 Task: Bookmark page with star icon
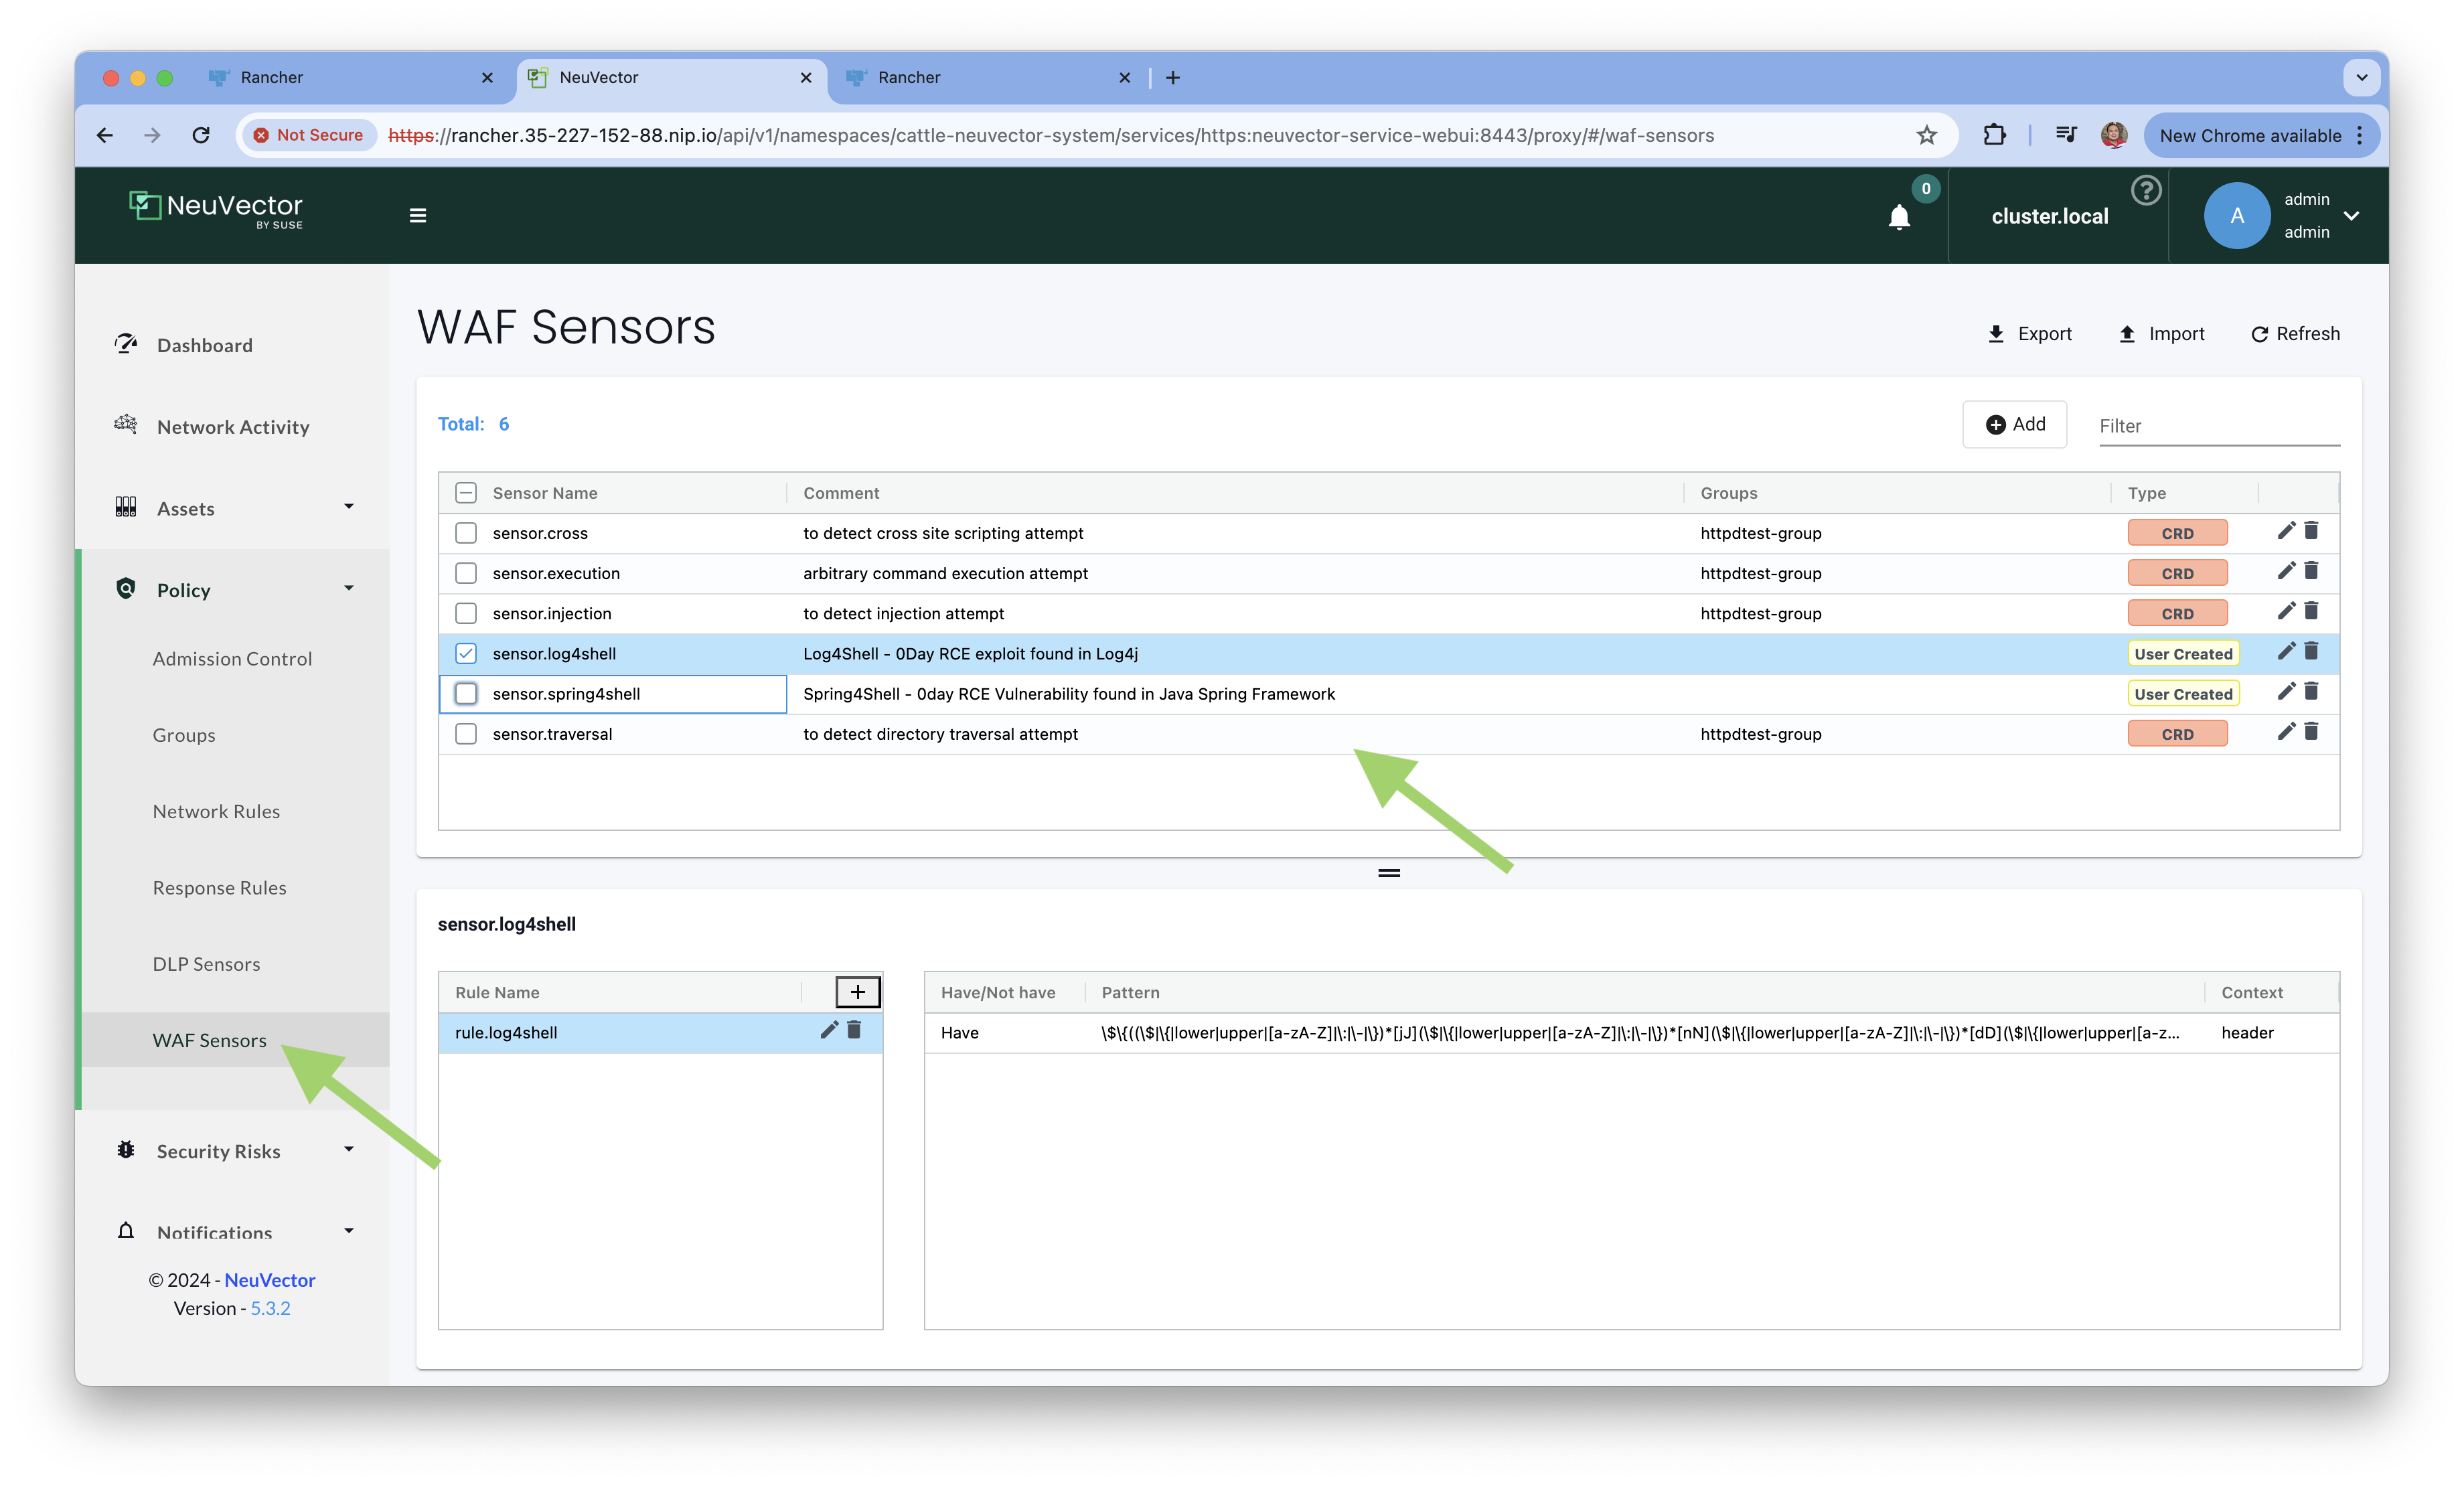[1926, 135]
